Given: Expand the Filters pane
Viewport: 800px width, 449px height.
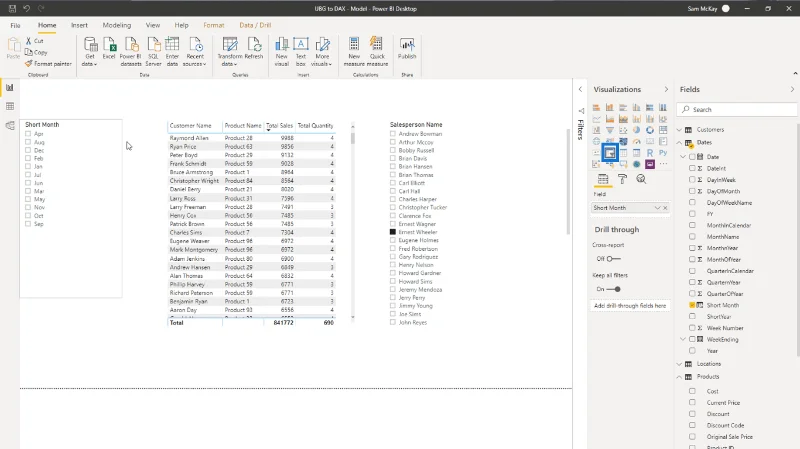Looking at the screenshot, I should point(580,89).
